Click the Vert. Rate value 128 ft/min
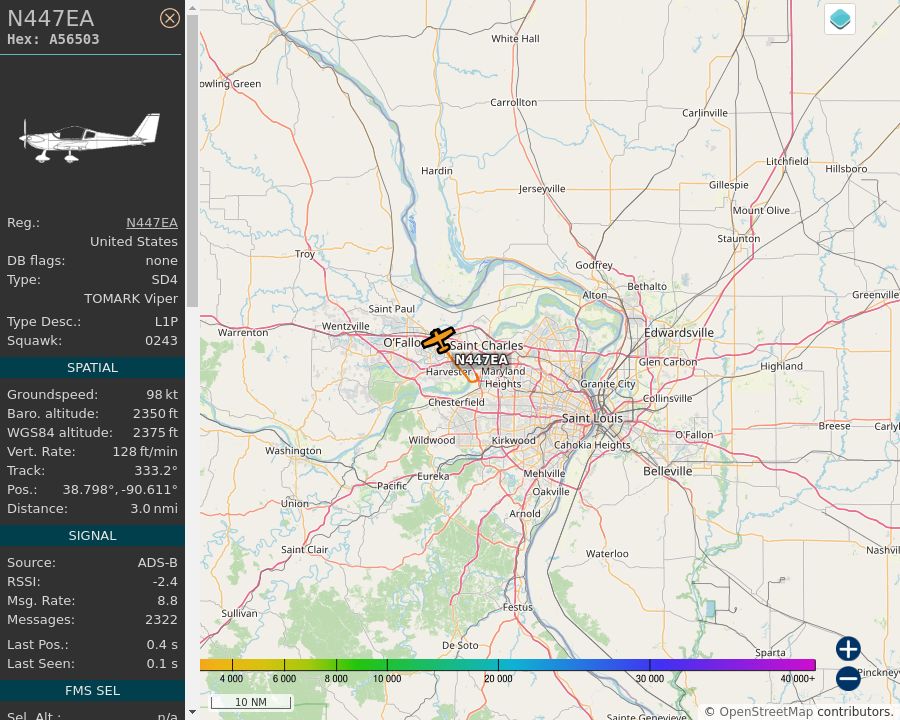900x720 pixels. (145, 451)
